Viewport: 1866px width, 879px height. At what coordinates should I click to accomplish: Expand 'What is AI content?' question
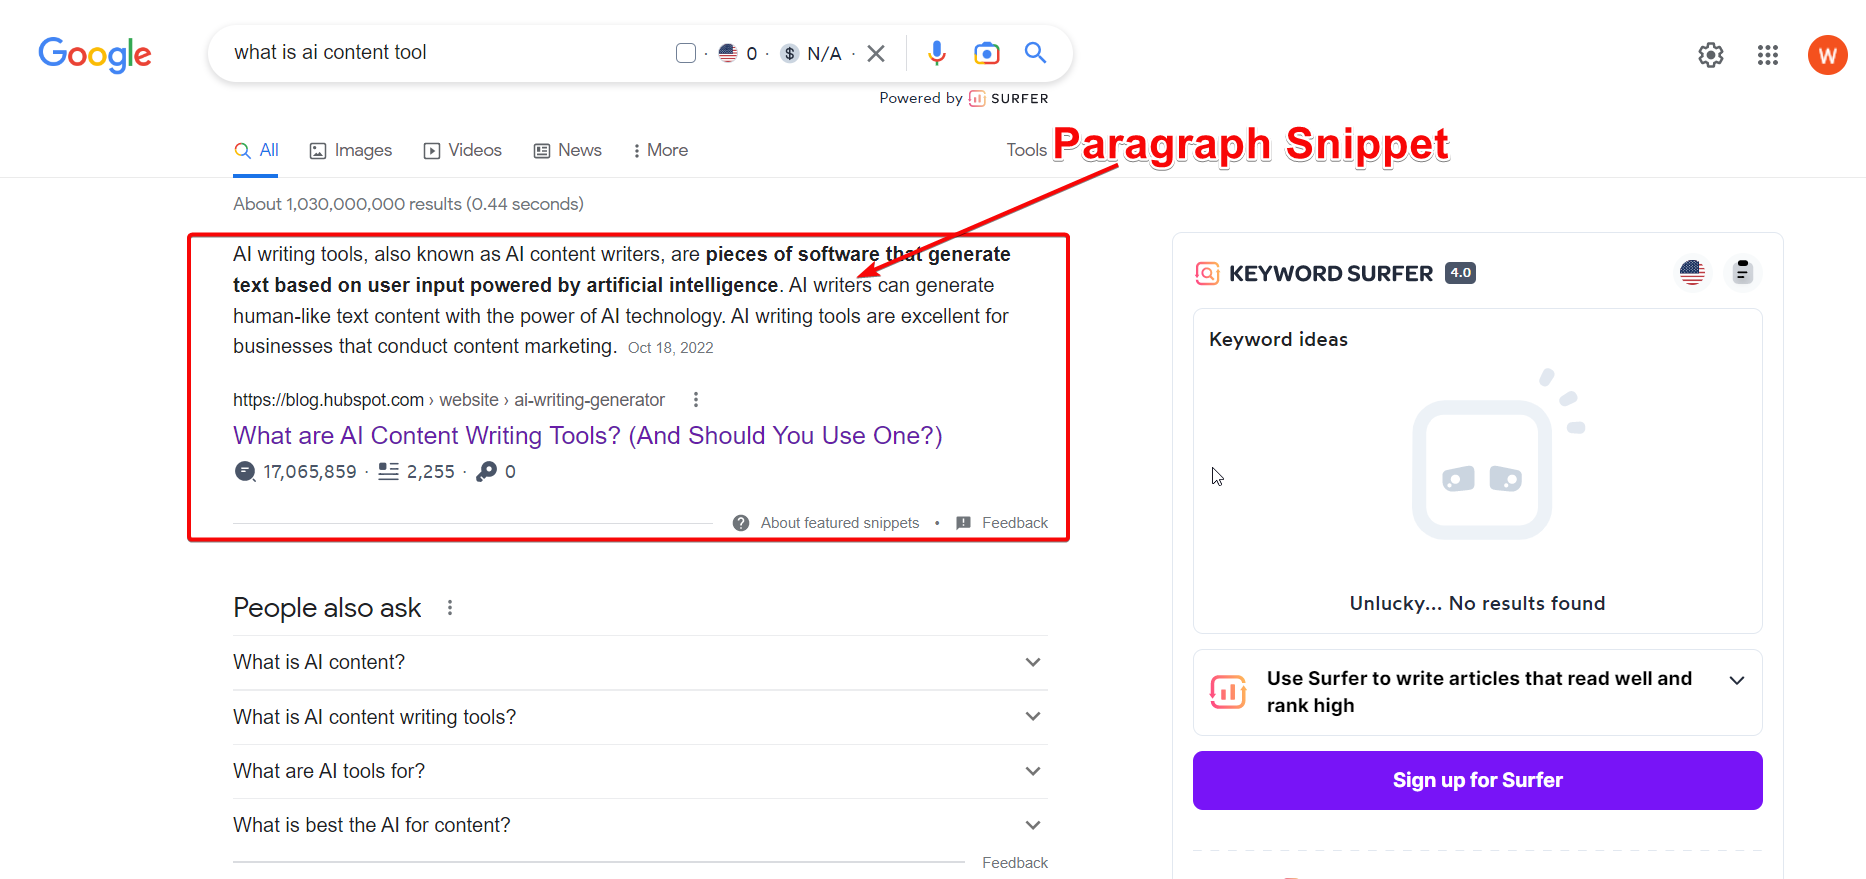(x=640, y=662)
